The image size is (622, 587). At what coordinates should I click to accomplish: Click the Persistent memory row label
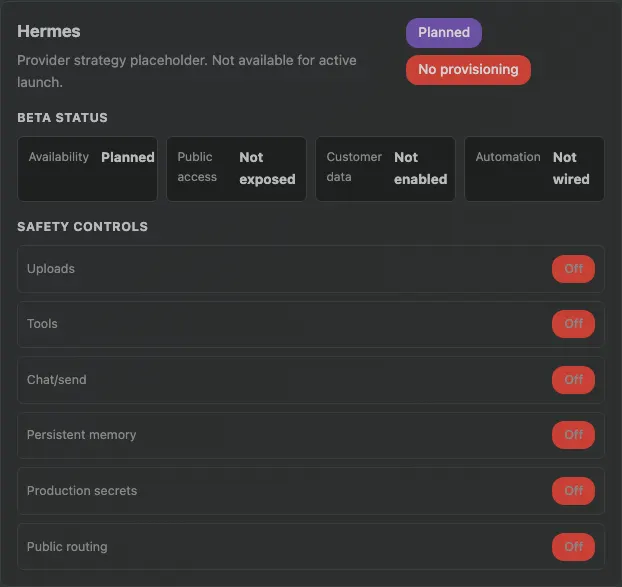coord(81,435)
